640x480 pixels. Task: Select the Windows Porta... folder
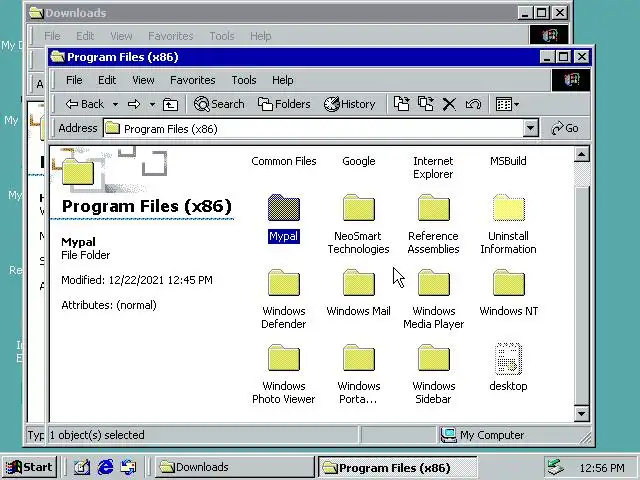click(358, 358)
